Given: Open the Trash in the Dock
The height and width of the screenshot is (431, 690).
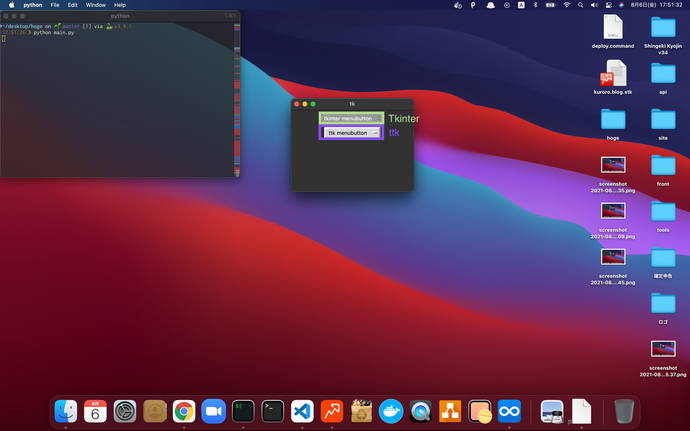Looking at the screenshot, I should 624,411.
